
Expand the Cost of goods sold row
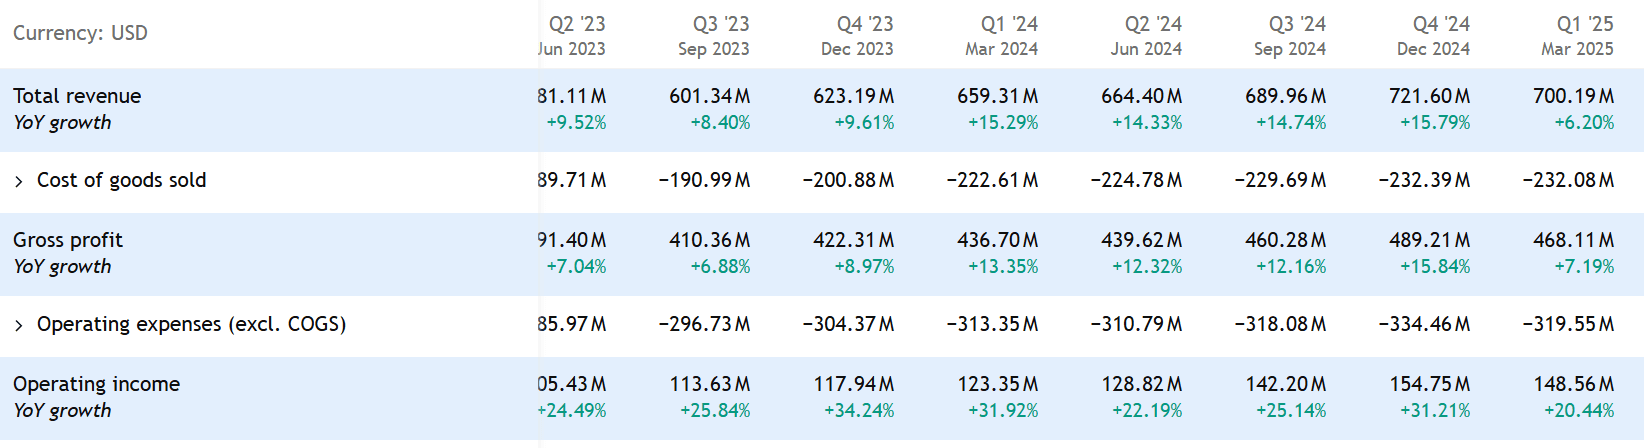coord(19,181)
